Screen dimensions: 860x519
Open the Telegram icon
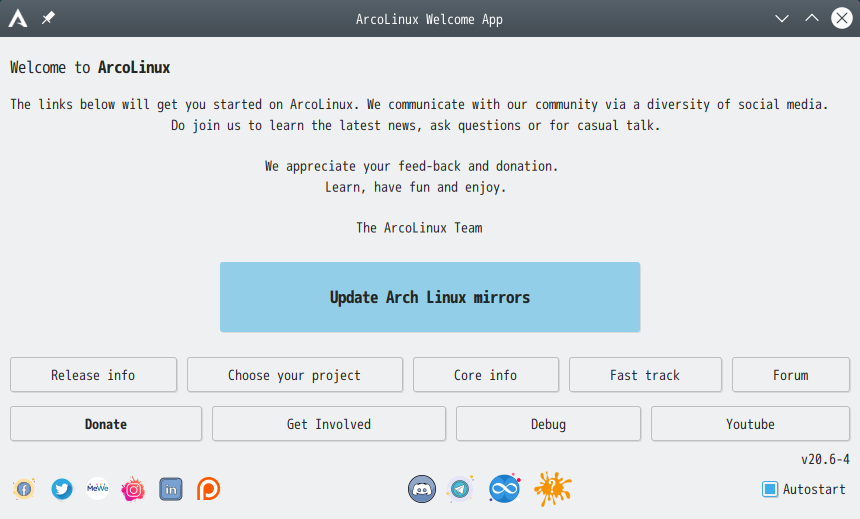pyautogui.click(x=460, y=489)
